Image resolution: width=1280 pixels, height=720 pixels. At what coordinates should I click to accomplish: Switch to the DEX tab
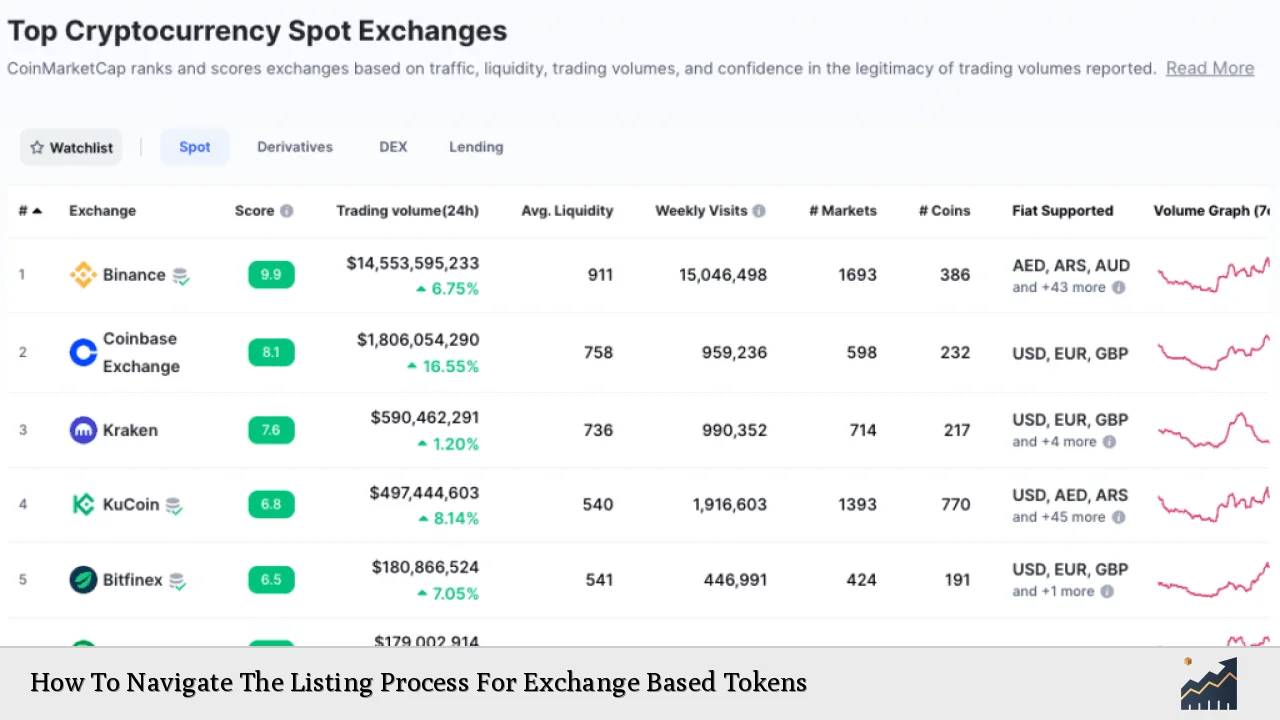[393, 147]
